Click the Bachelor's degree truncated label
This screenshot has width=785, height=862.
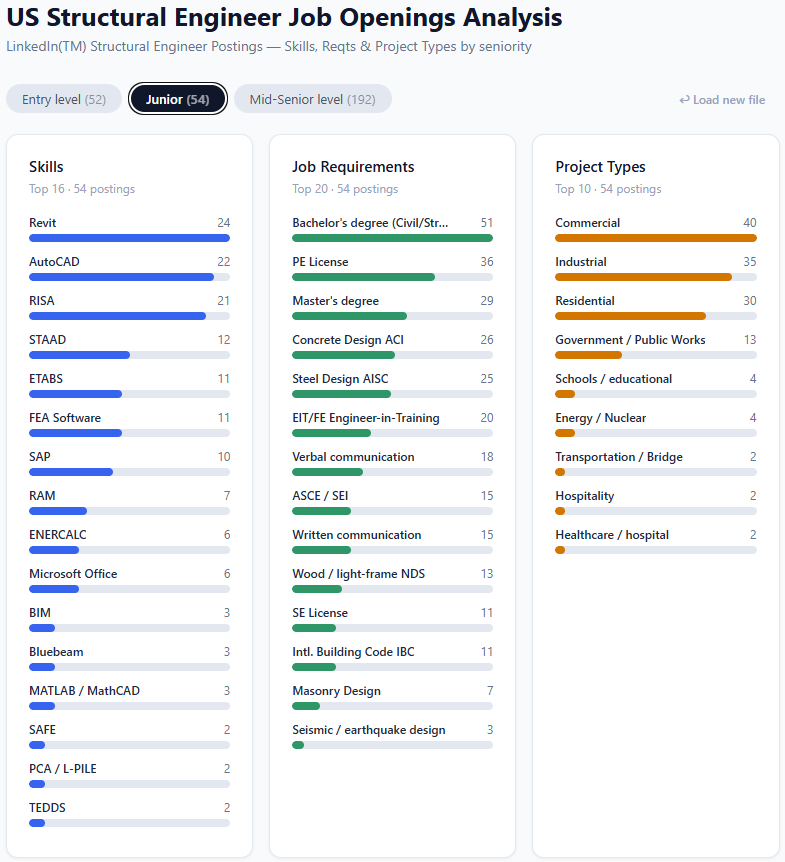pos(370,223)
